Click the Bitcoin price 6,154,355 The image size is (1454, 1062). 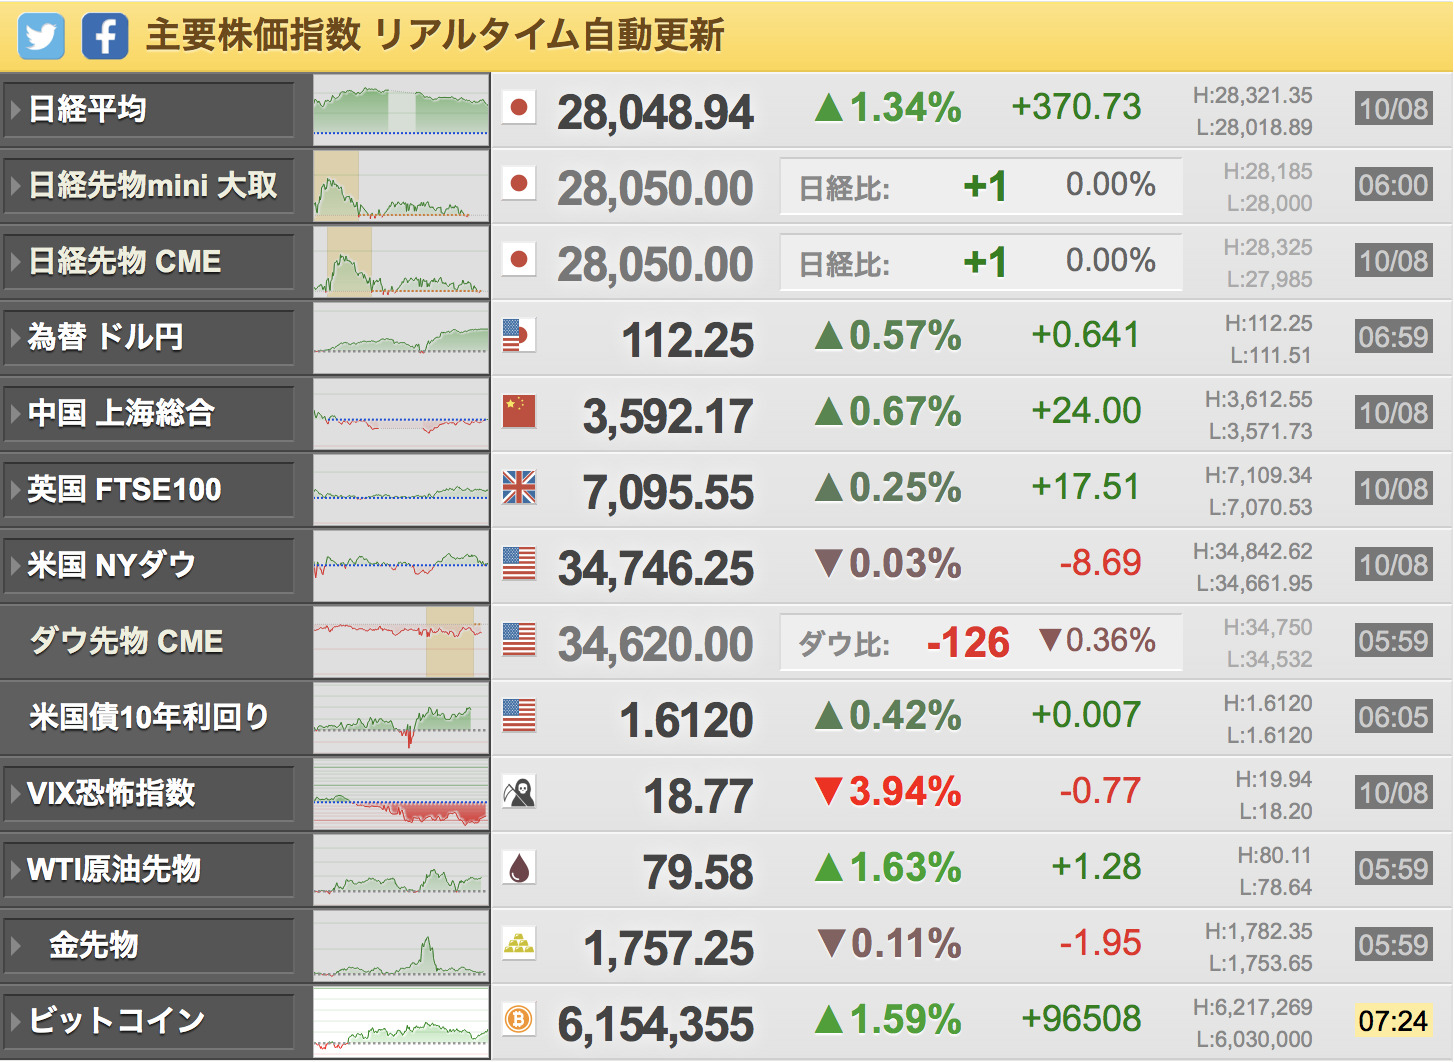pos(655,1024)
